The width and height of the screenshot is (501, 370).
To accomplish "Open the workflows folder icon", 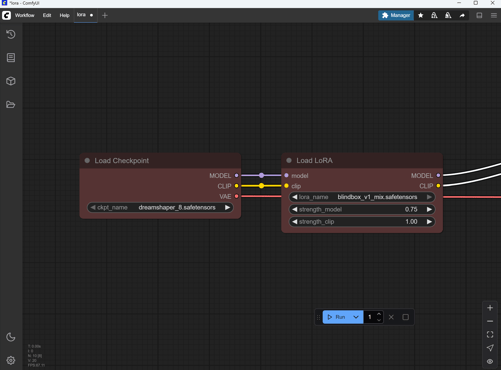I will pyautogui.click(x=11, y=104).
